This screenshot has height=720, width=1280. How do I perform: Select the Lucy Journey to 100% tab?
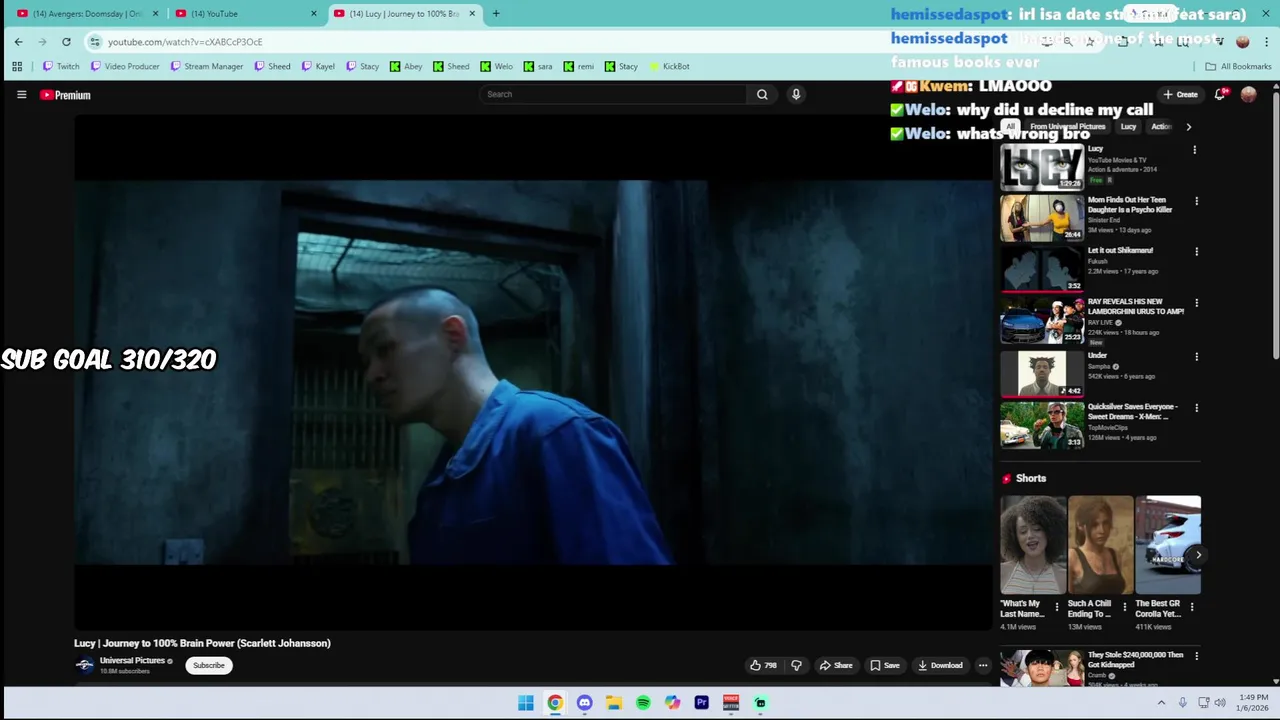click(405, 14)
